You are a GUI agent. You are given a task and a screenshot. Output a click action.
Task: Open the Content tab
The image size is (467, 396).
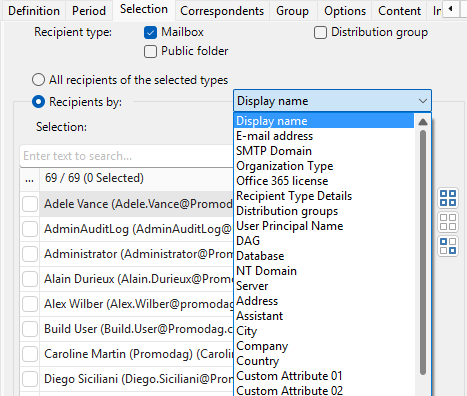399,11
